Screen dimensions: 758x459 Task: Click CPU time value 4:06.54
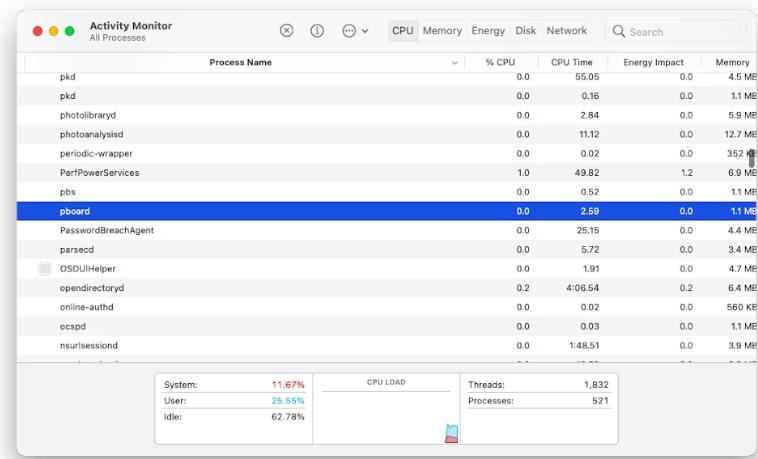click(x=583, y=288)
